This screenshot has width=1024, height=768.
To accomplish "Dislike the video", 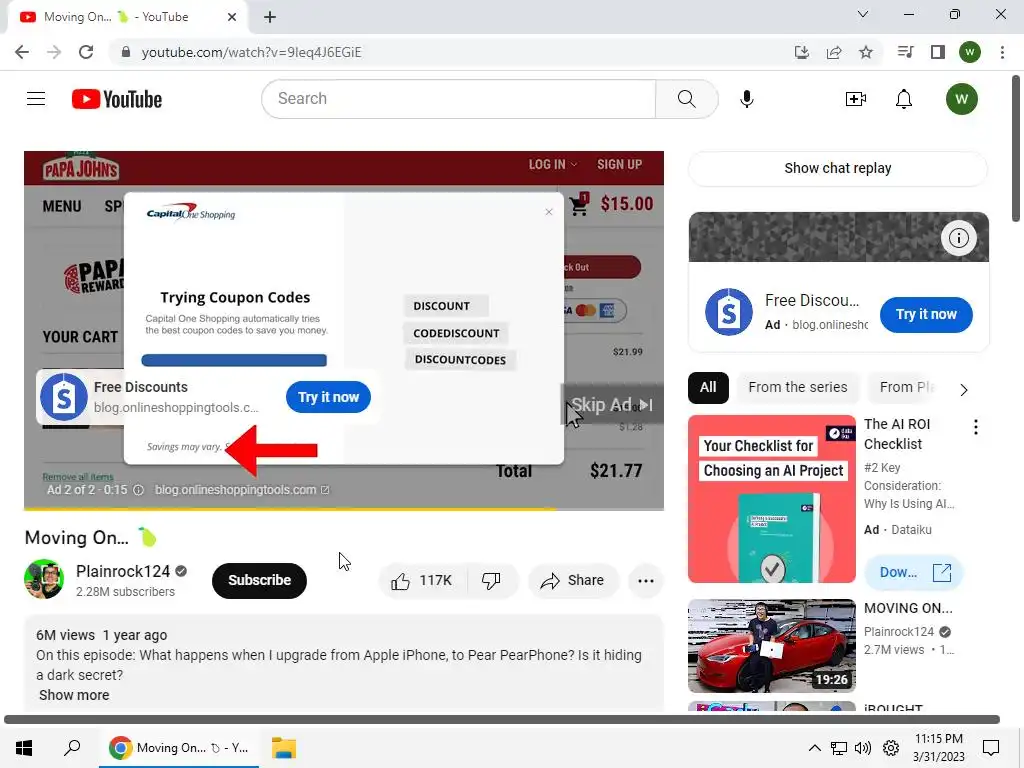I will (491, 581).
